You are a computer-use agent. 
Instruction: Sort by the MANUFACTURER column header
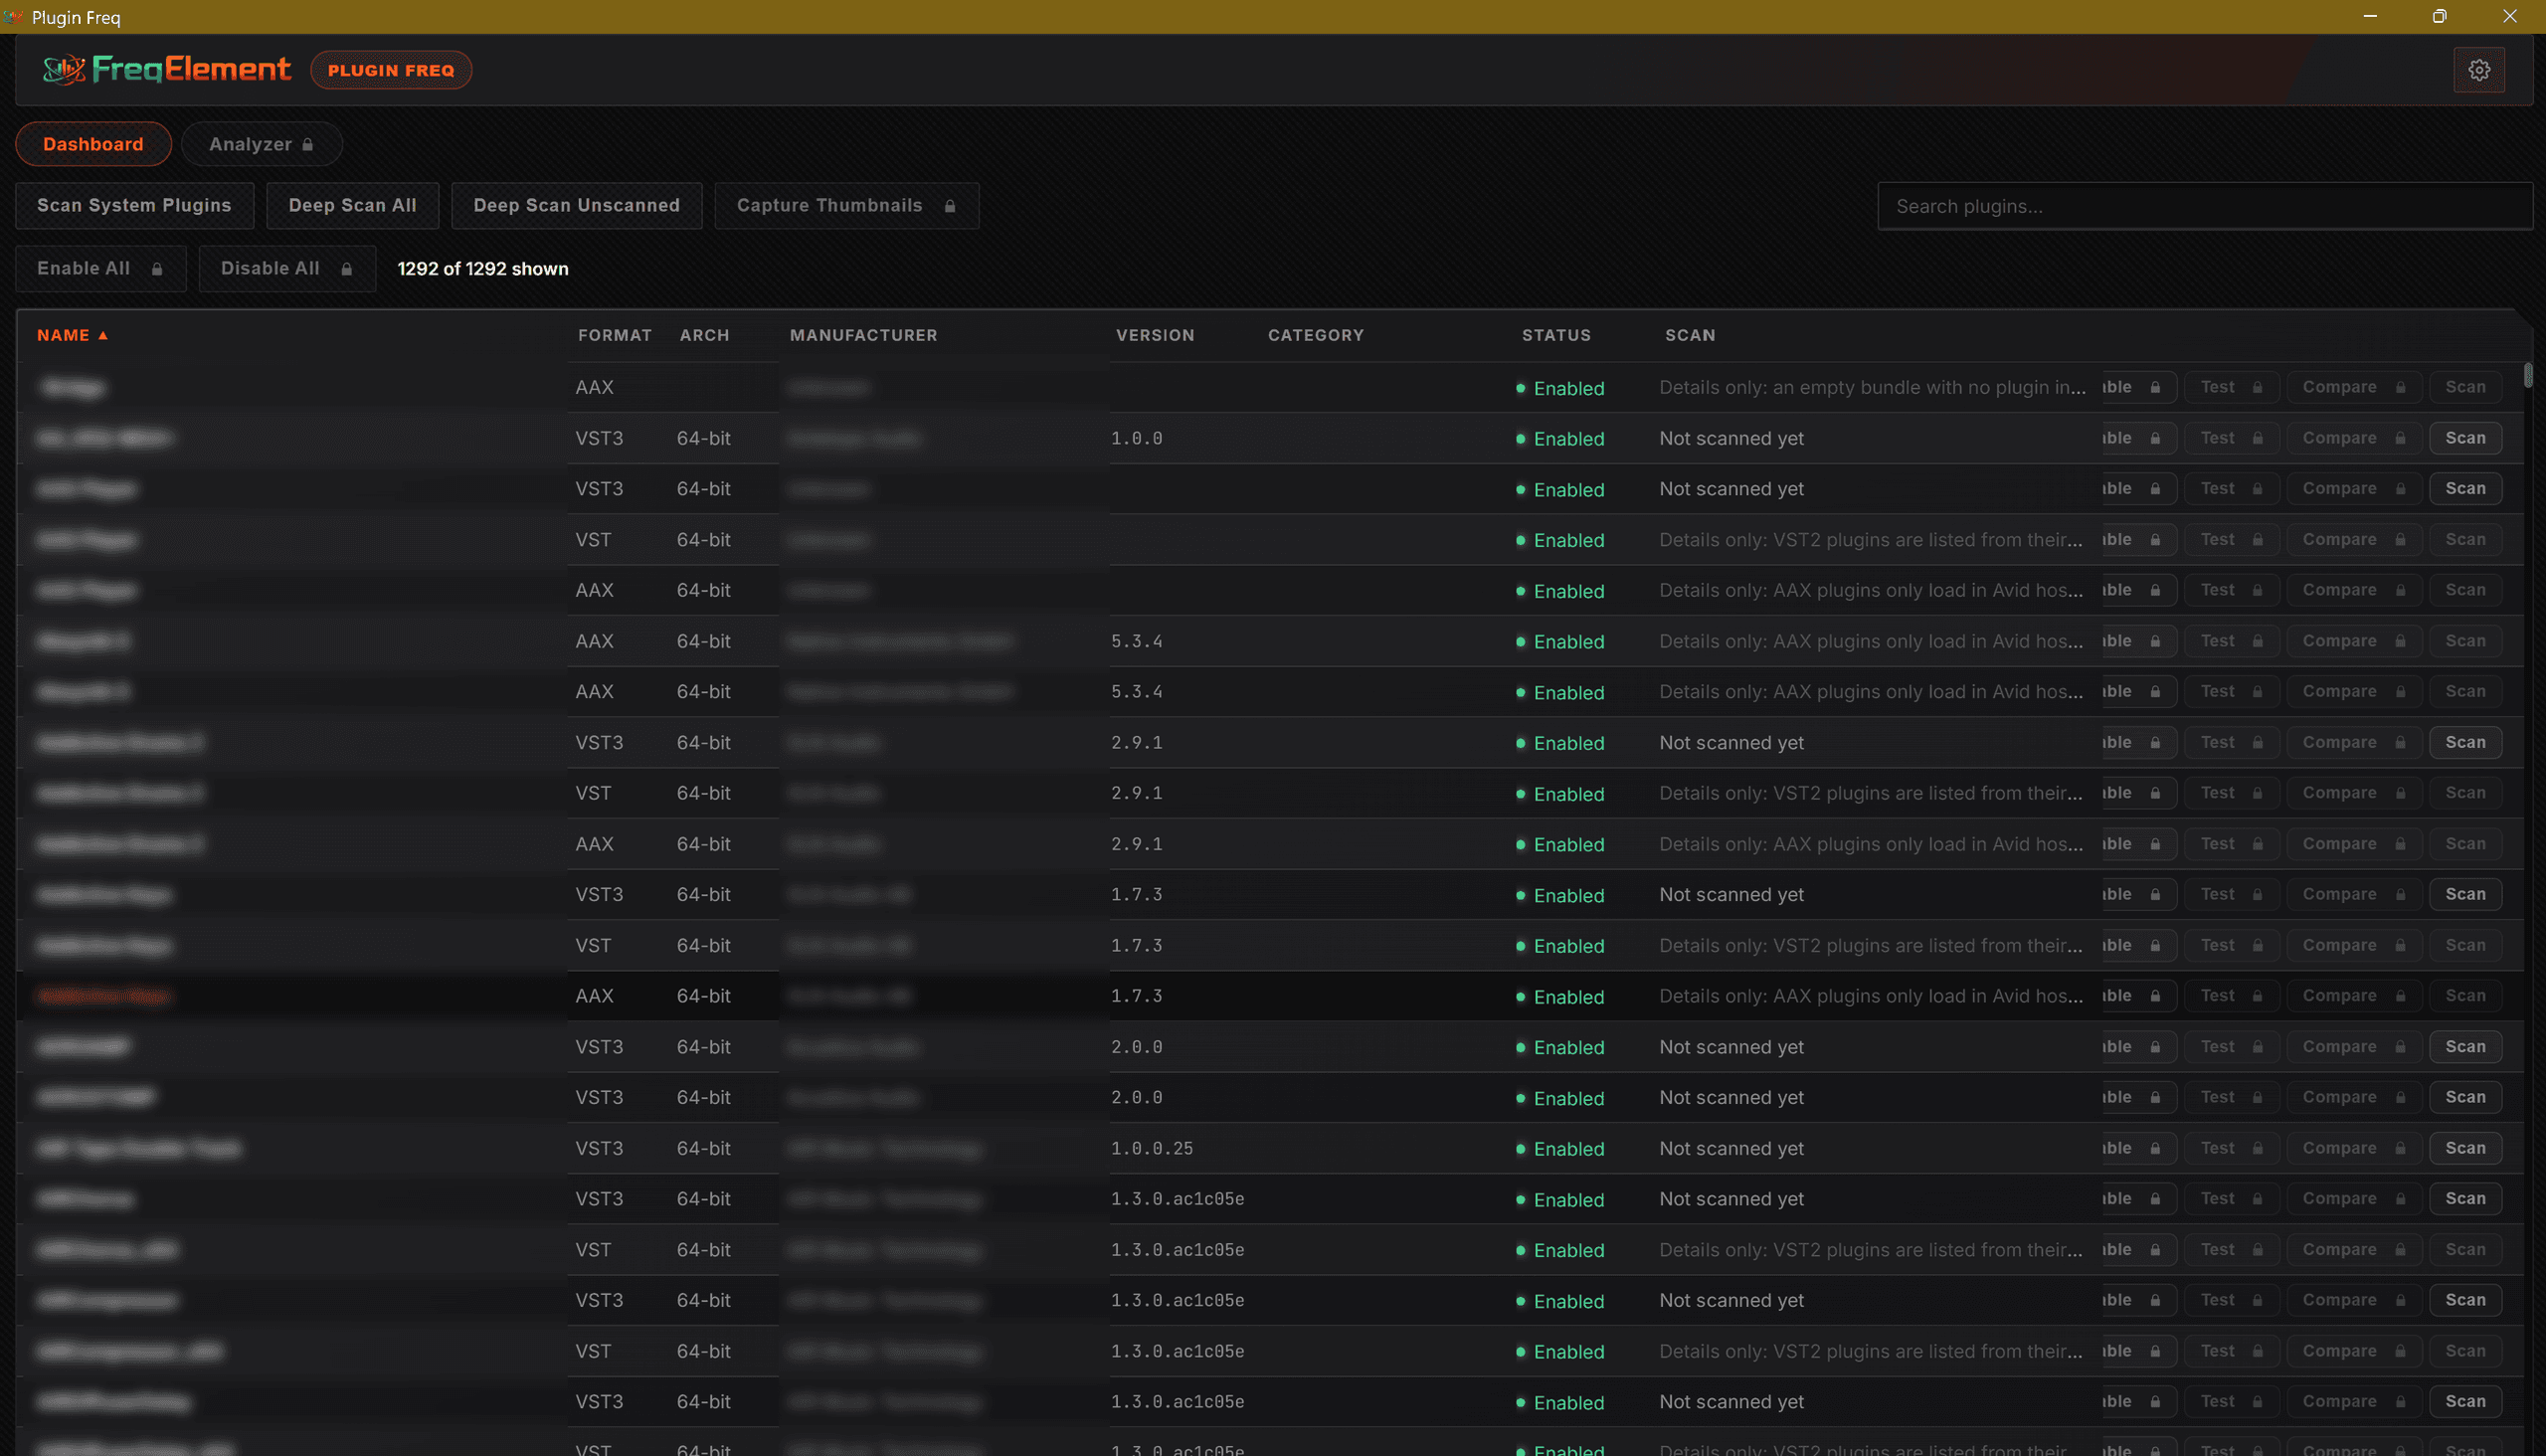863,336
